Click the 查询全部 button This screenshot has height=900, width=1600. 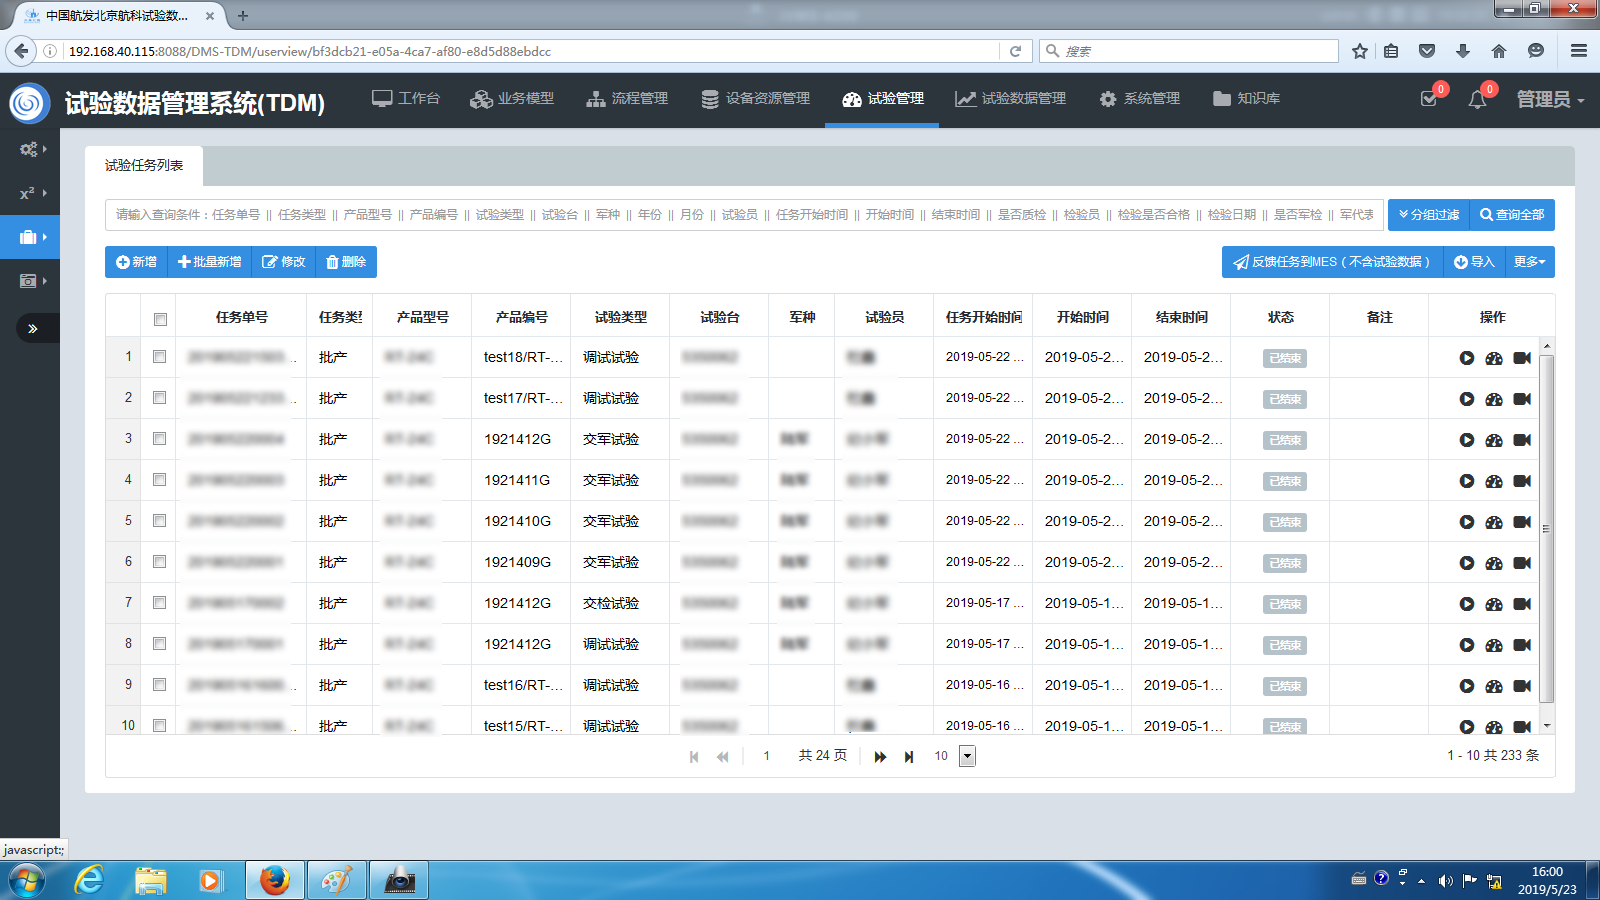1512,215
